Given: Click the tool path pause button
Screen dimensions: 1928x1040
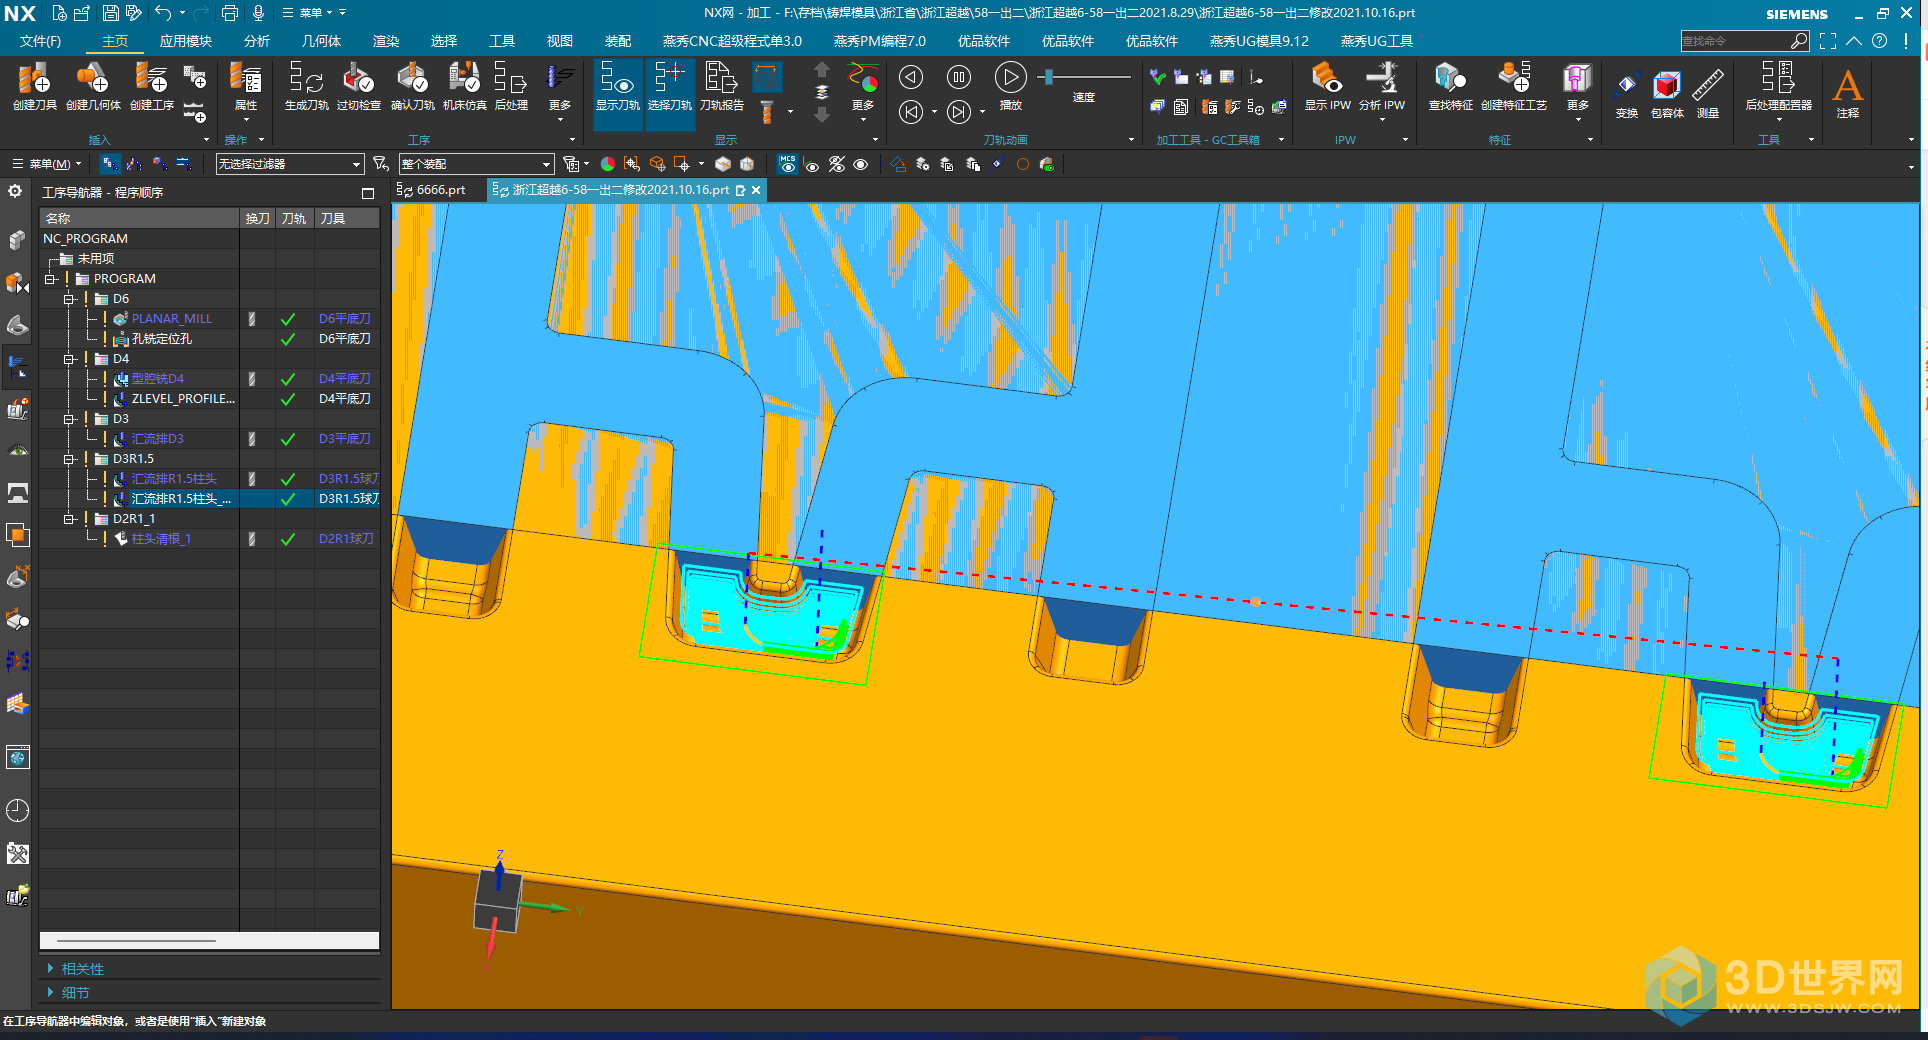Looking at the screenshot, I should 958,77.
